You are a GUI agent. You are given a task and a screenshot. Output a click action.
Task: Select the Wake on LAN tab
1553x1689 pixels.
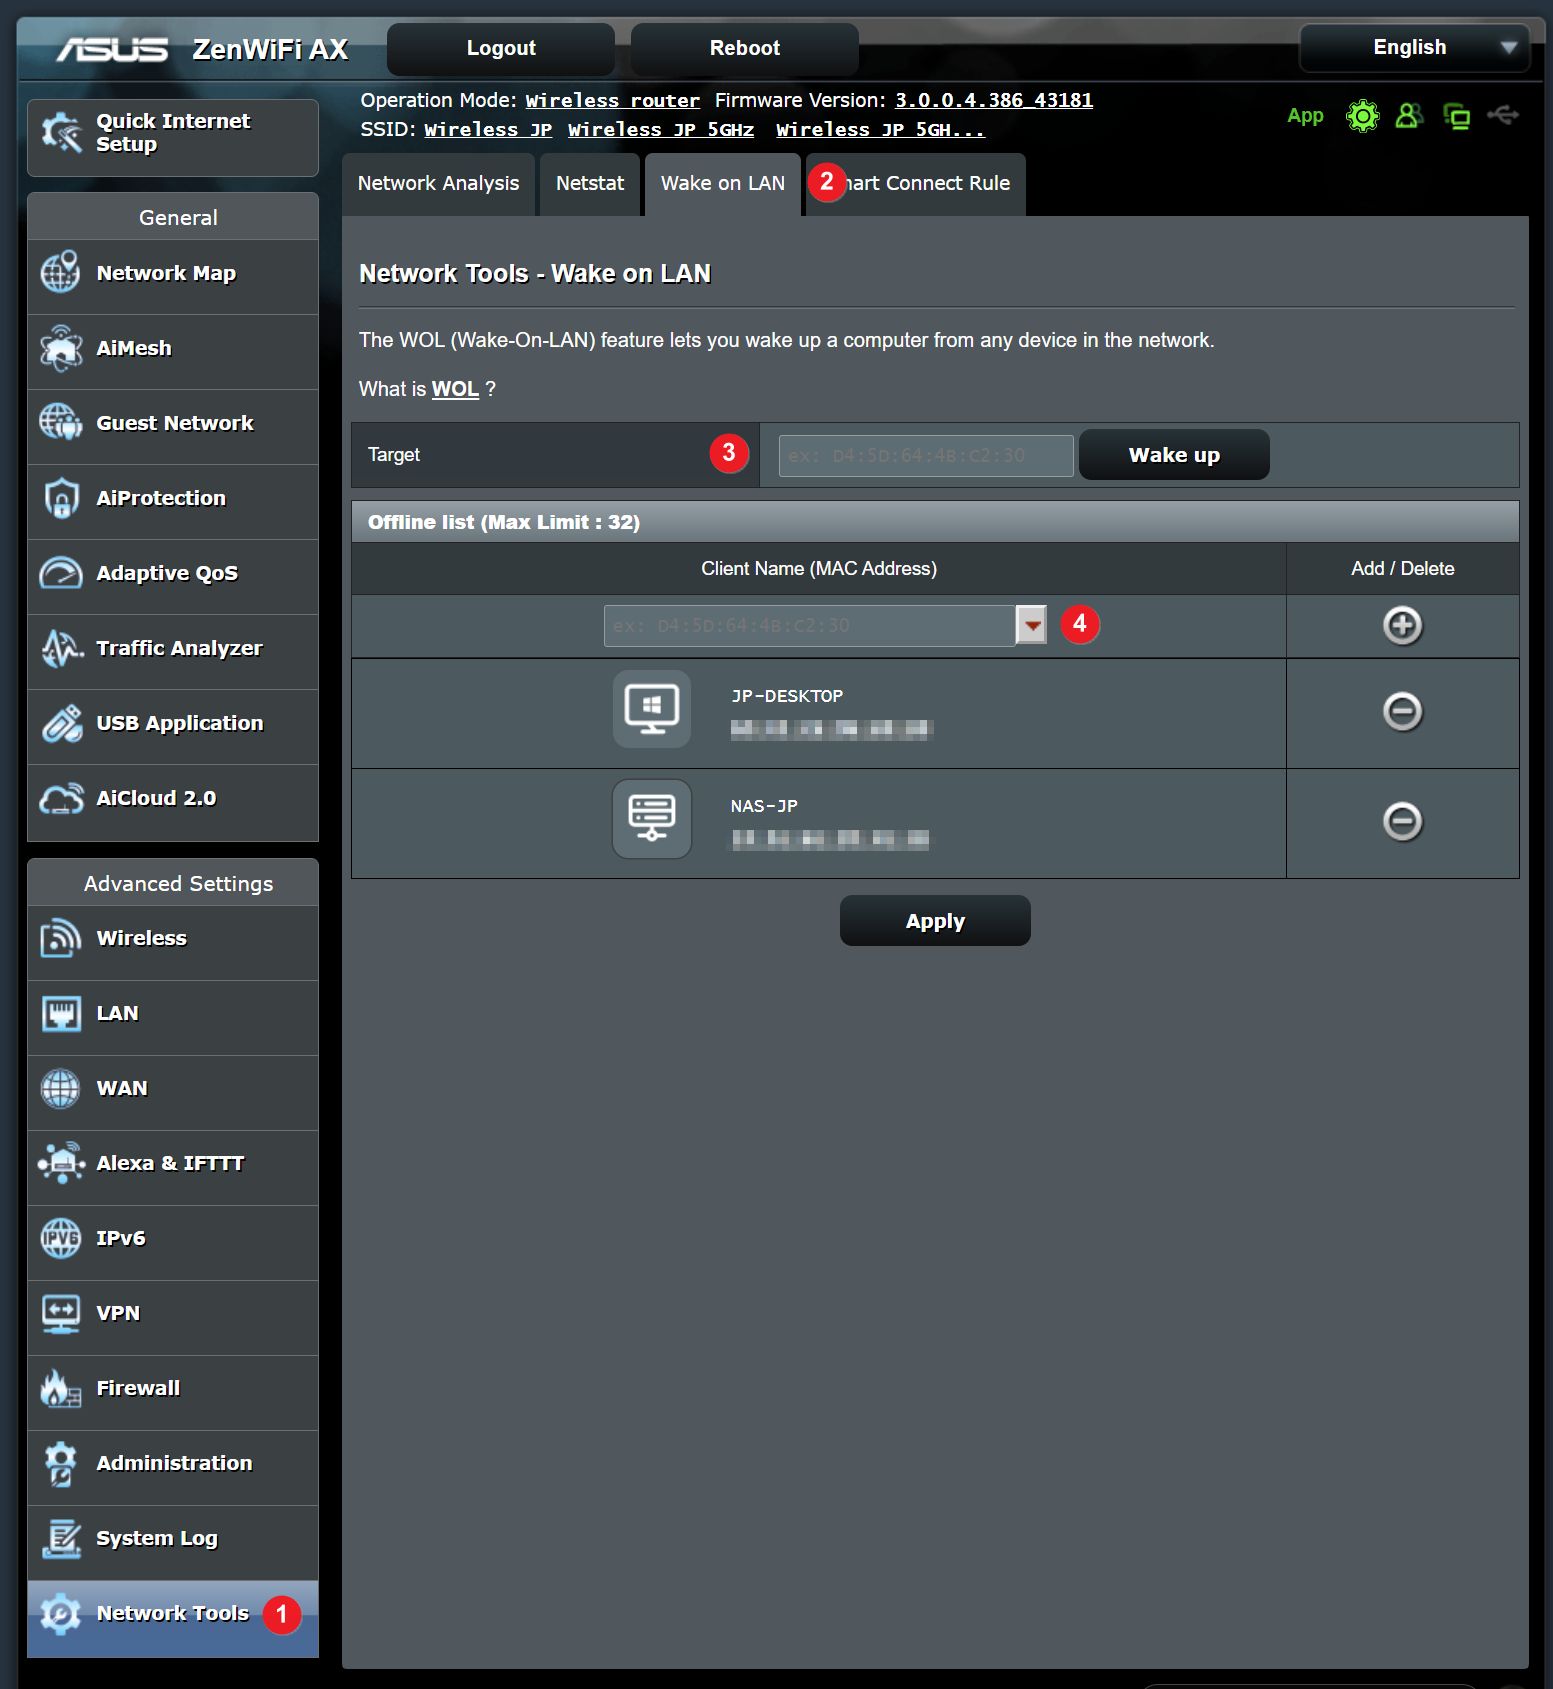(722, 184)
